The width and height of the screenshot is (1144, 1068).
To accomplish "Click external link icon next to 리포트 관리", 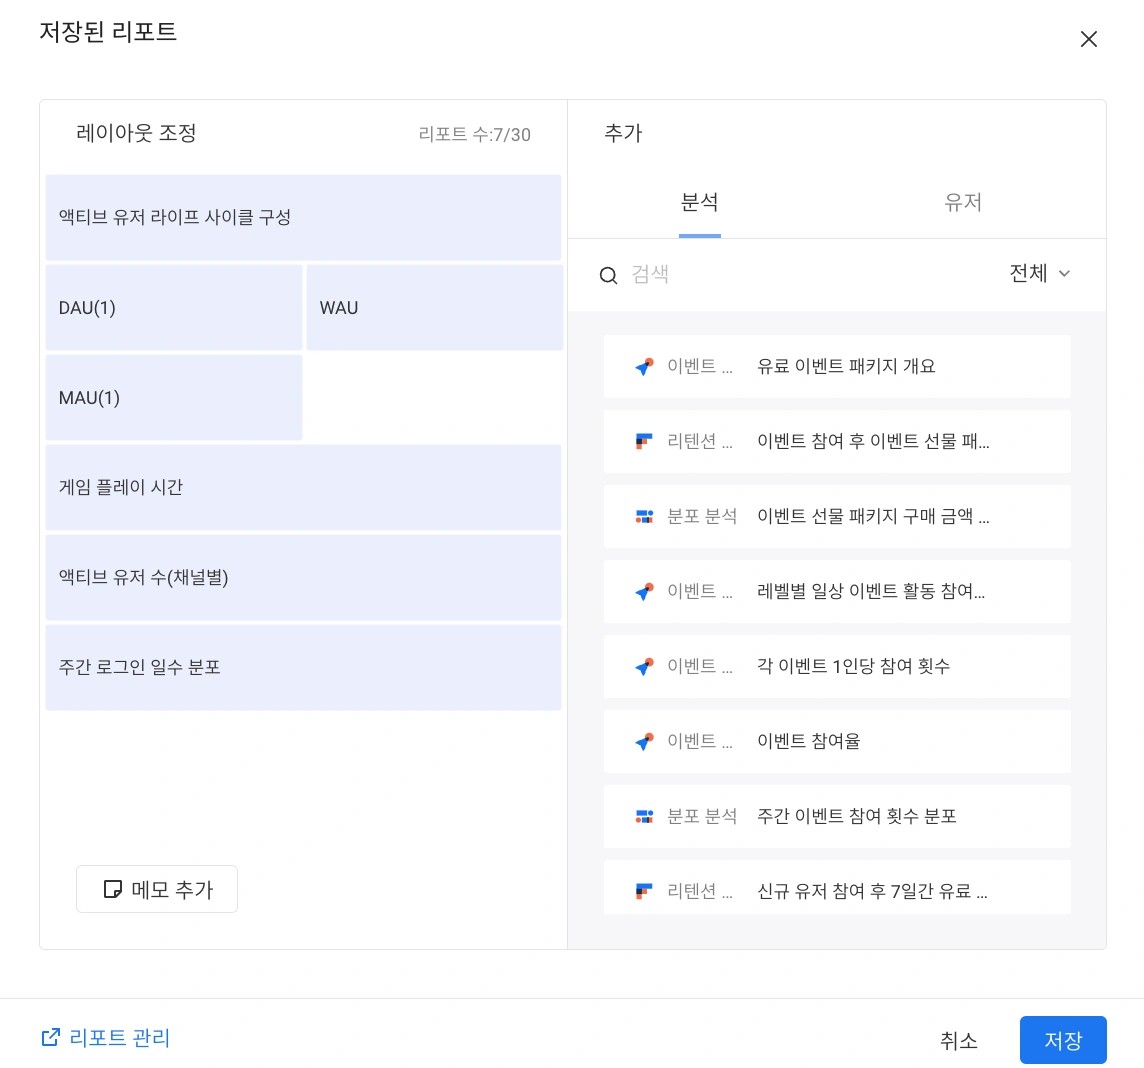I will tap(50, 1037).
